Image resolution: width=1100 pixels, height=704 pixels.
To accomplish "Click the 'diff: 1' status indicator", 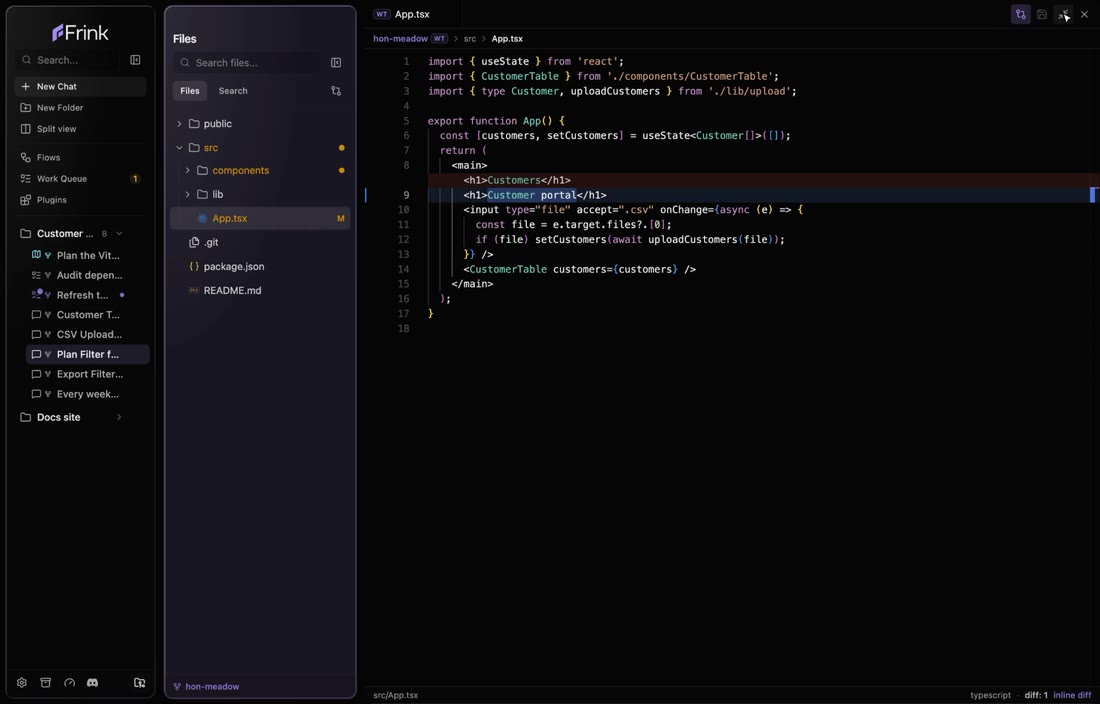I will [1036, 696].
